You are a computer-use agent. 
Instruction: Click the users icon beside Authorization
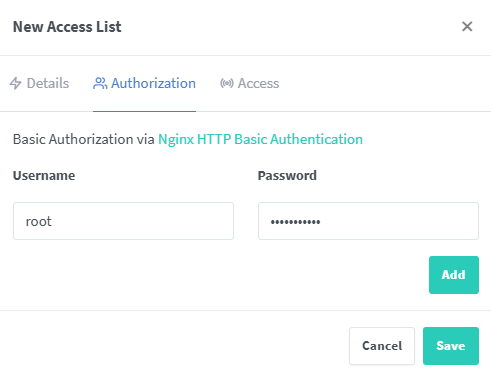[100, 83]
